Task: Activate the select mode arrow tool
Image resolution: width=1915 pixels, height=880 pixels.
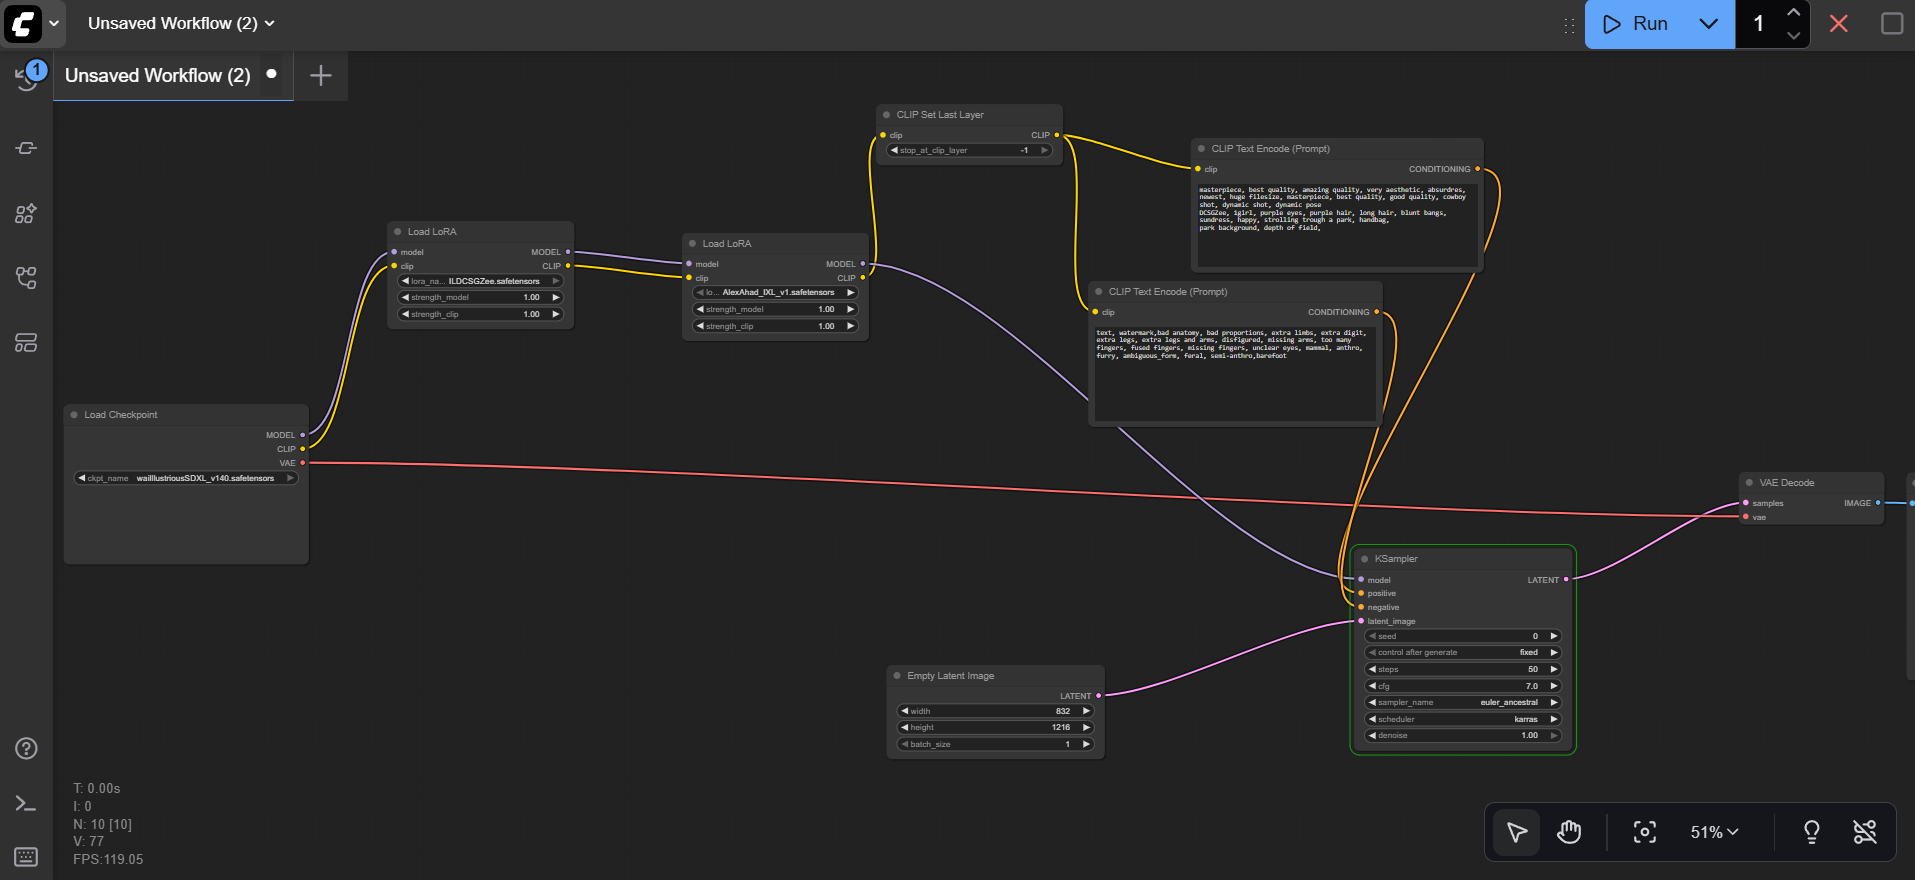Action: (x=1517, y=832)
